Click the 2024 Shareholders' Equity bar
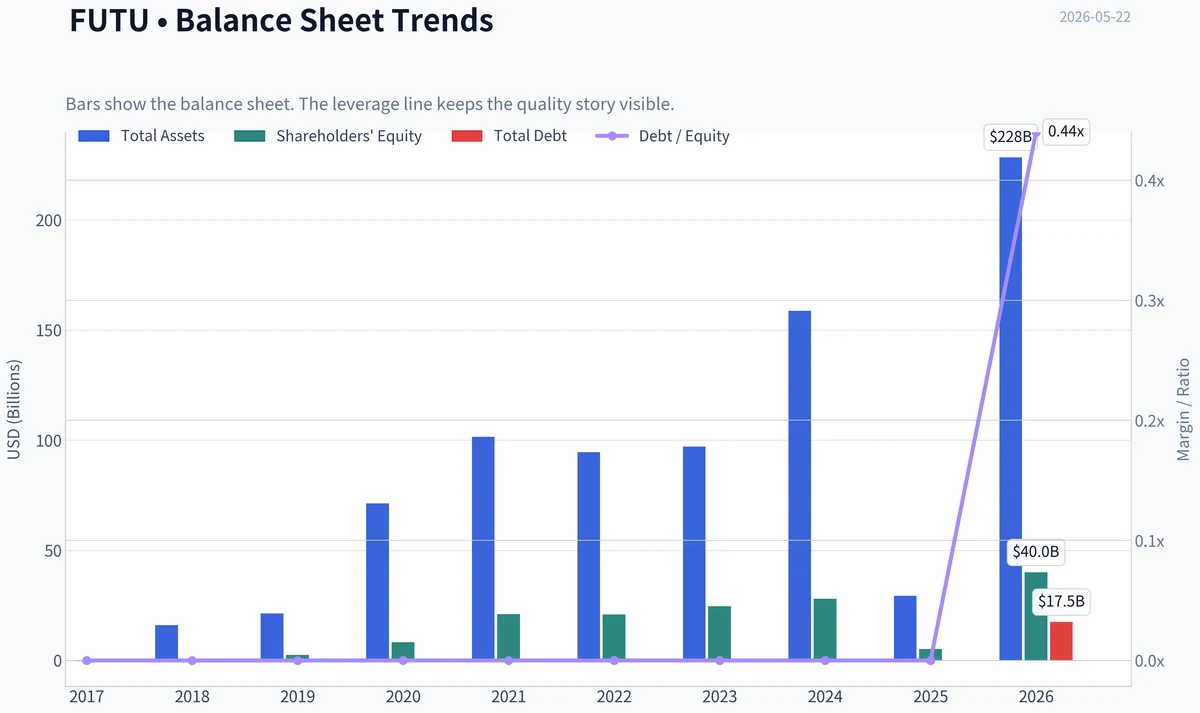Image resolution: width=1200 pixels, height=713 pixels. pyautogui.click(x=825, y=629)
